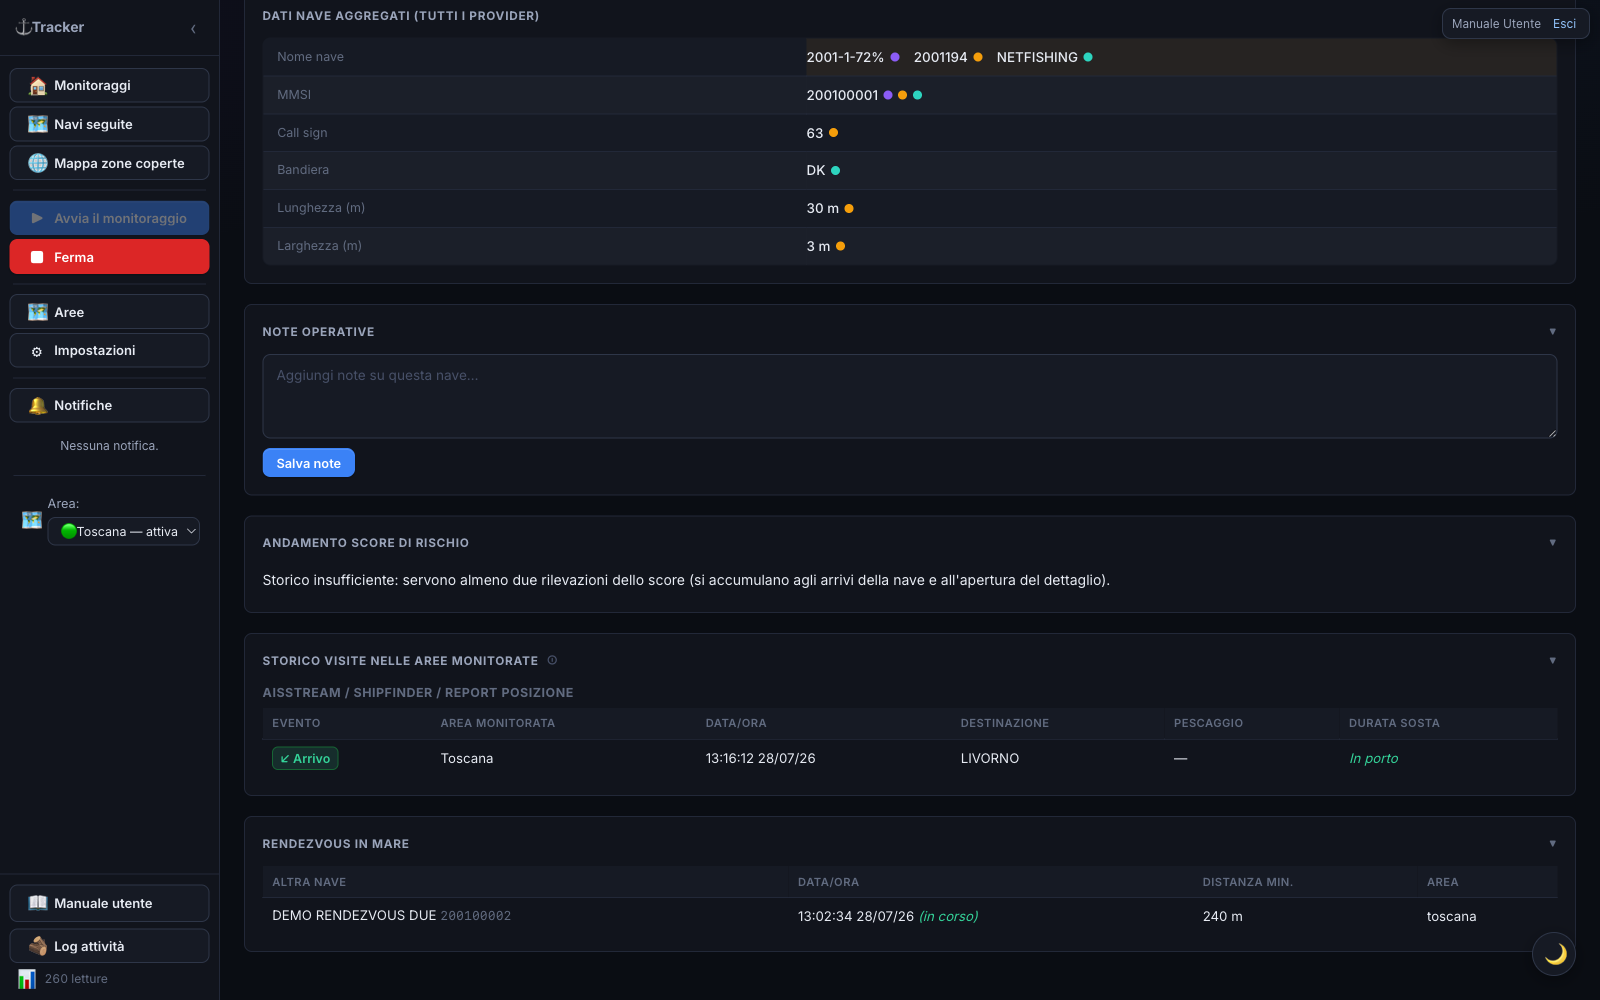Viewport: 1600px width, 1000px height.
Task: Collapse the Storico visite nelle aree monitorate section
Action: click(x=1552, y=660)
